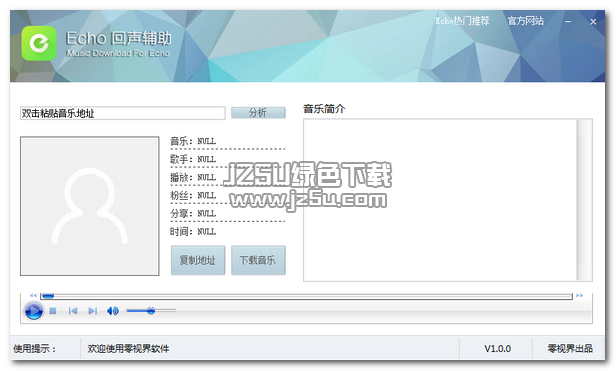This screenshot has width=616, height=371.
Task: Click the rewind double-arrow icon
Action: 33,296
